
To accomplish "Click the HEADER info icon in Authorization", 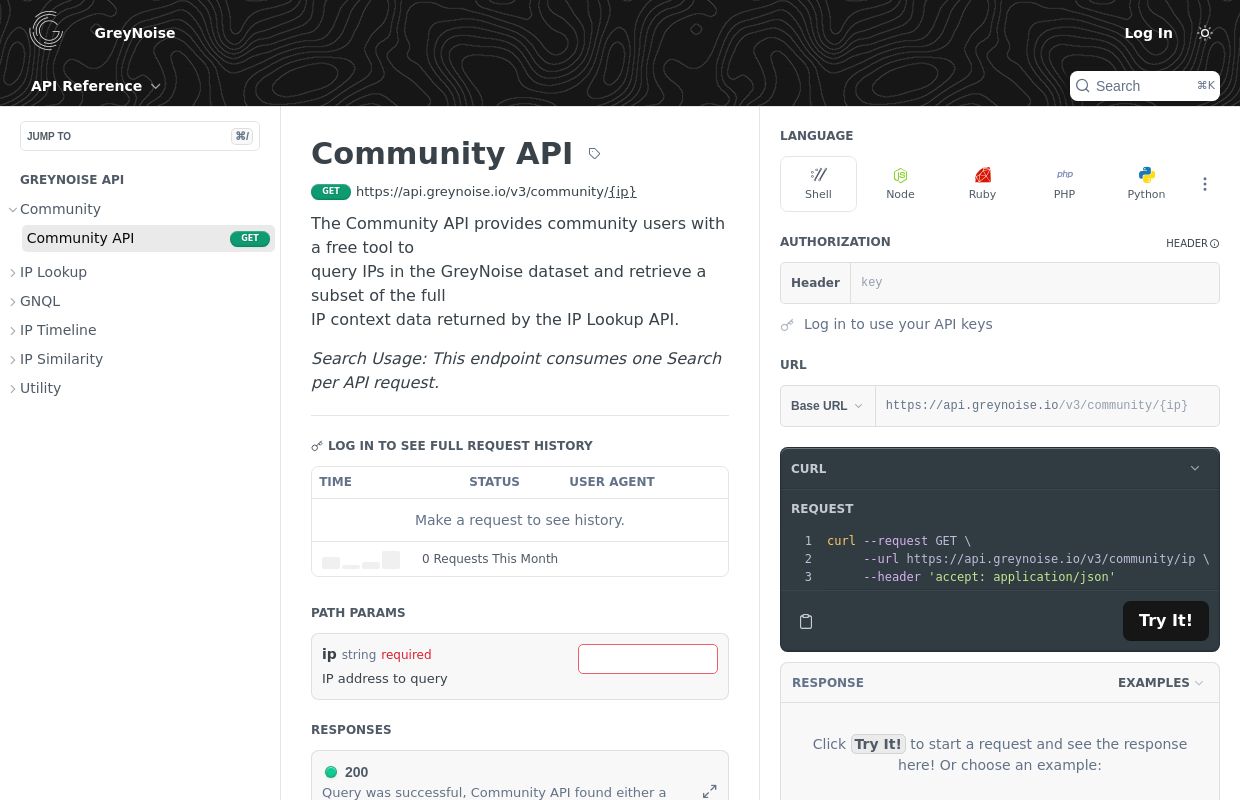I will (x=1215, y=243).
